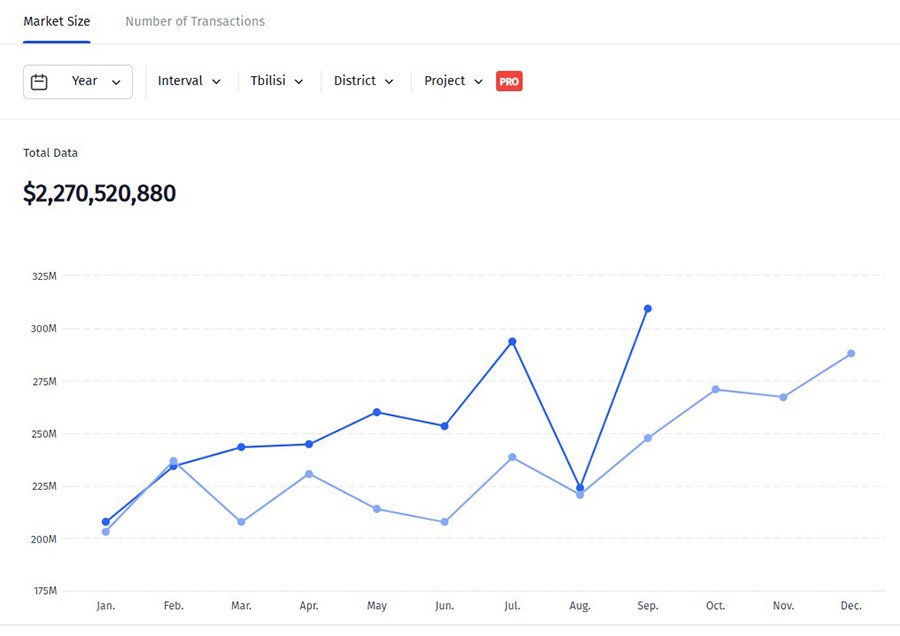Click light blue March data point
This screenshot has height=636, width=900.
pos(241,522)
